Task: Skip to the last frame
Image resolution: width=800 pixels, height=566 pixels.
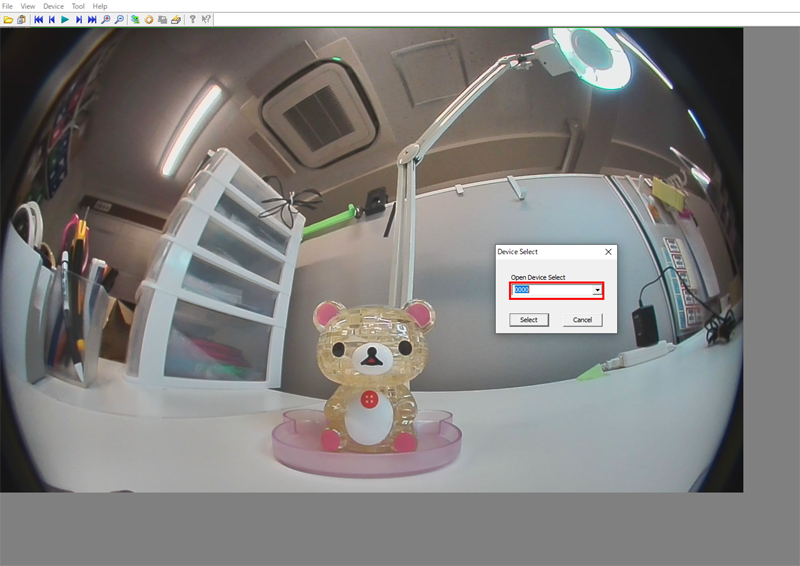Action: (92, 19)
